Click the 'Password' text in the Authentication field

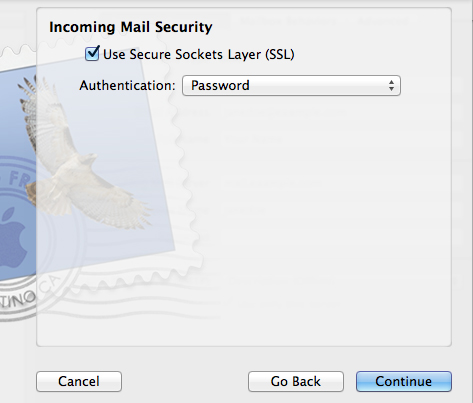click(220, 86)
